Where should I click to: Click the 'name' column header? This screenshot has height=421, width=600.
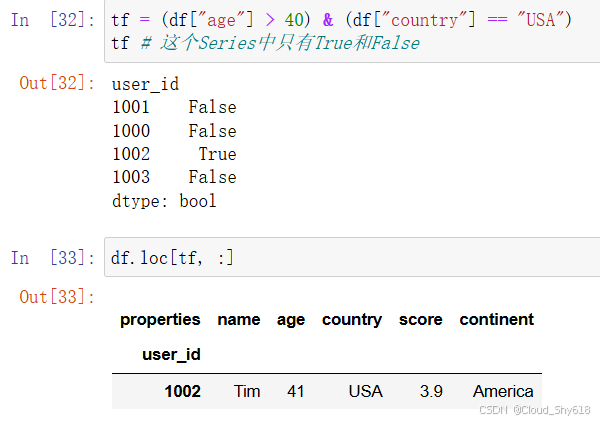239,320
